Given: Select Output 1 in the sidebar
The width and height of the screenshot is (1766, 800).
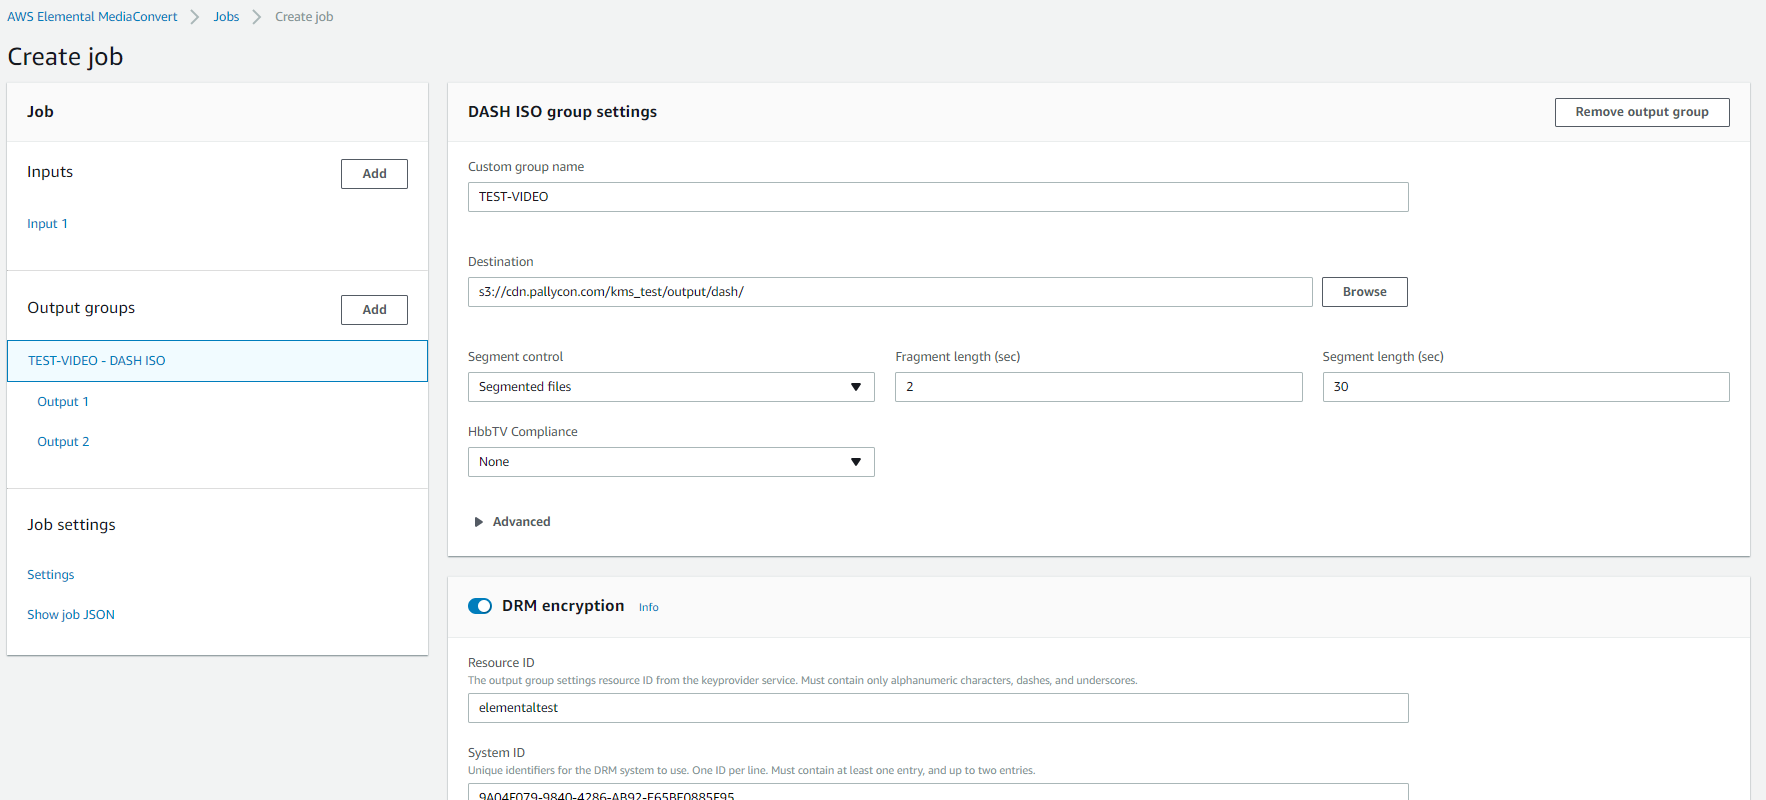Looking at the screenshot, I should click(x=63, y=402).
